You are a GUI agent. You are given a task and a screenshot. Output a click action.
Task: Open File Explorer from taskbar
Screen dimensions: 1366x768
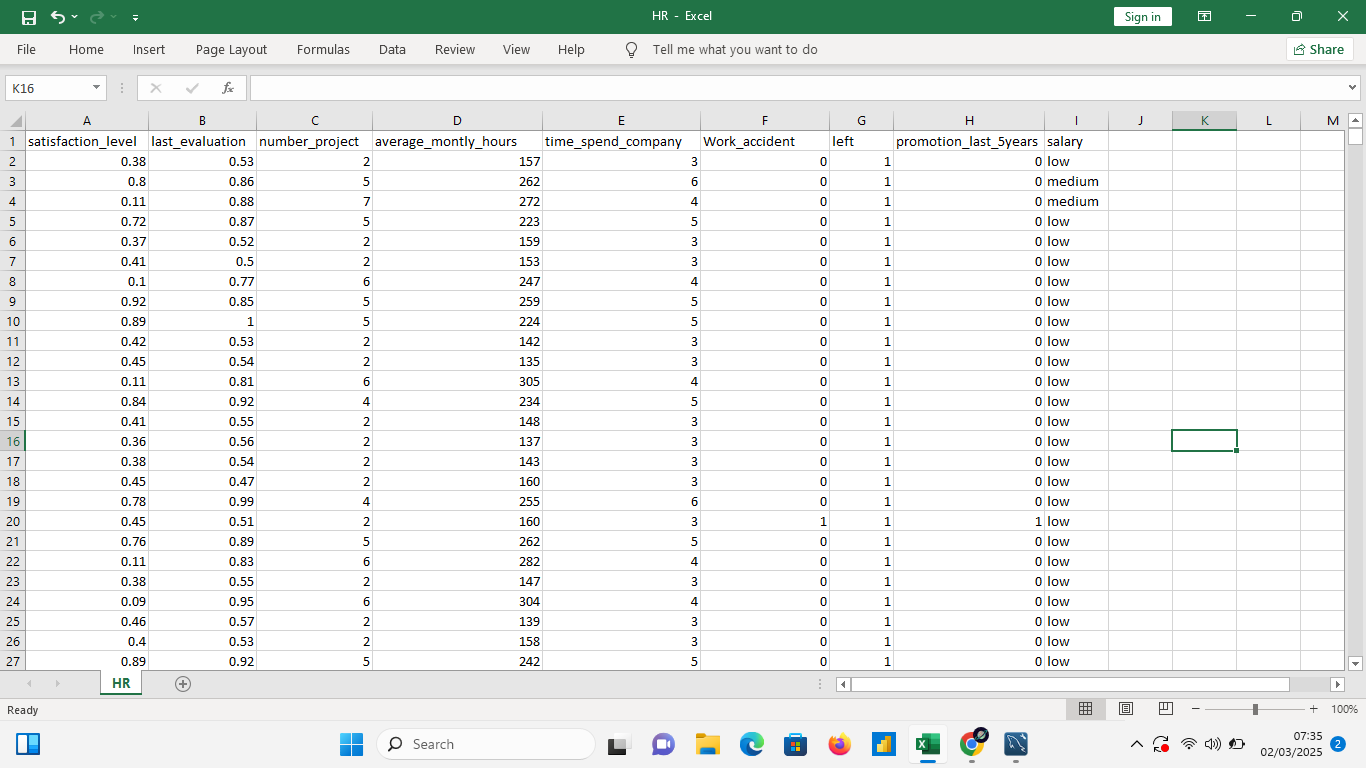[x=708, y=744]
